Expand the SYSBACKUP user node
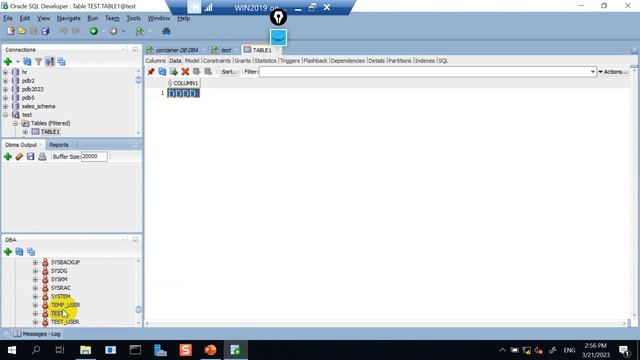This screenshot has height=360, width=640. (x=35, y=262)
